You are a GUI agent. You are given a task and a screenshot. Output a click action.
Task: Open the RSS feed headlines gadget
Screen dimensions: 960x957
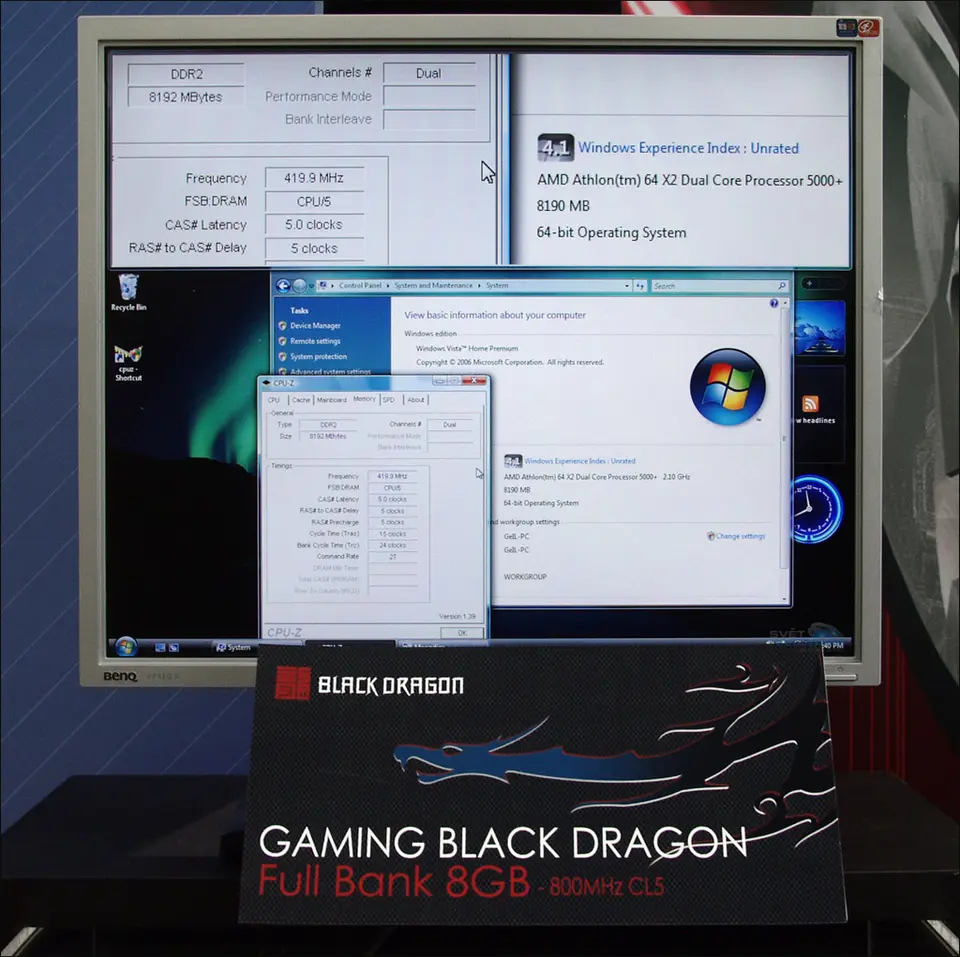[811, 405]
